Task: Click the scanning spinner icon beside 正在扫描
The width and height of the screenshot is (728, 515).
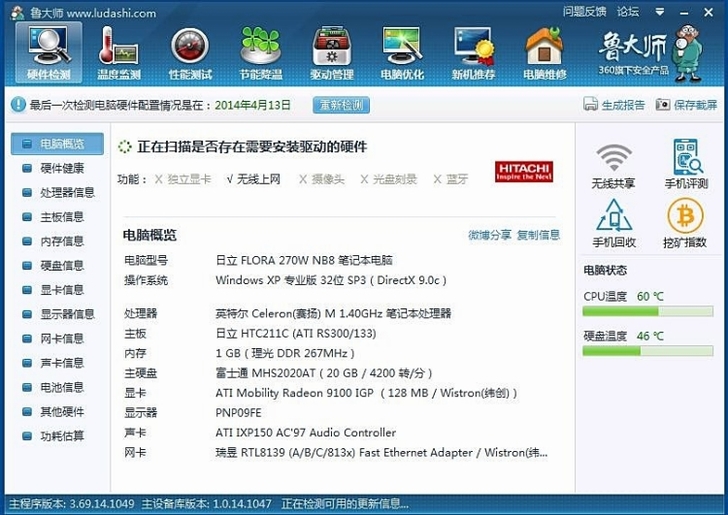Action: (124, 147)
